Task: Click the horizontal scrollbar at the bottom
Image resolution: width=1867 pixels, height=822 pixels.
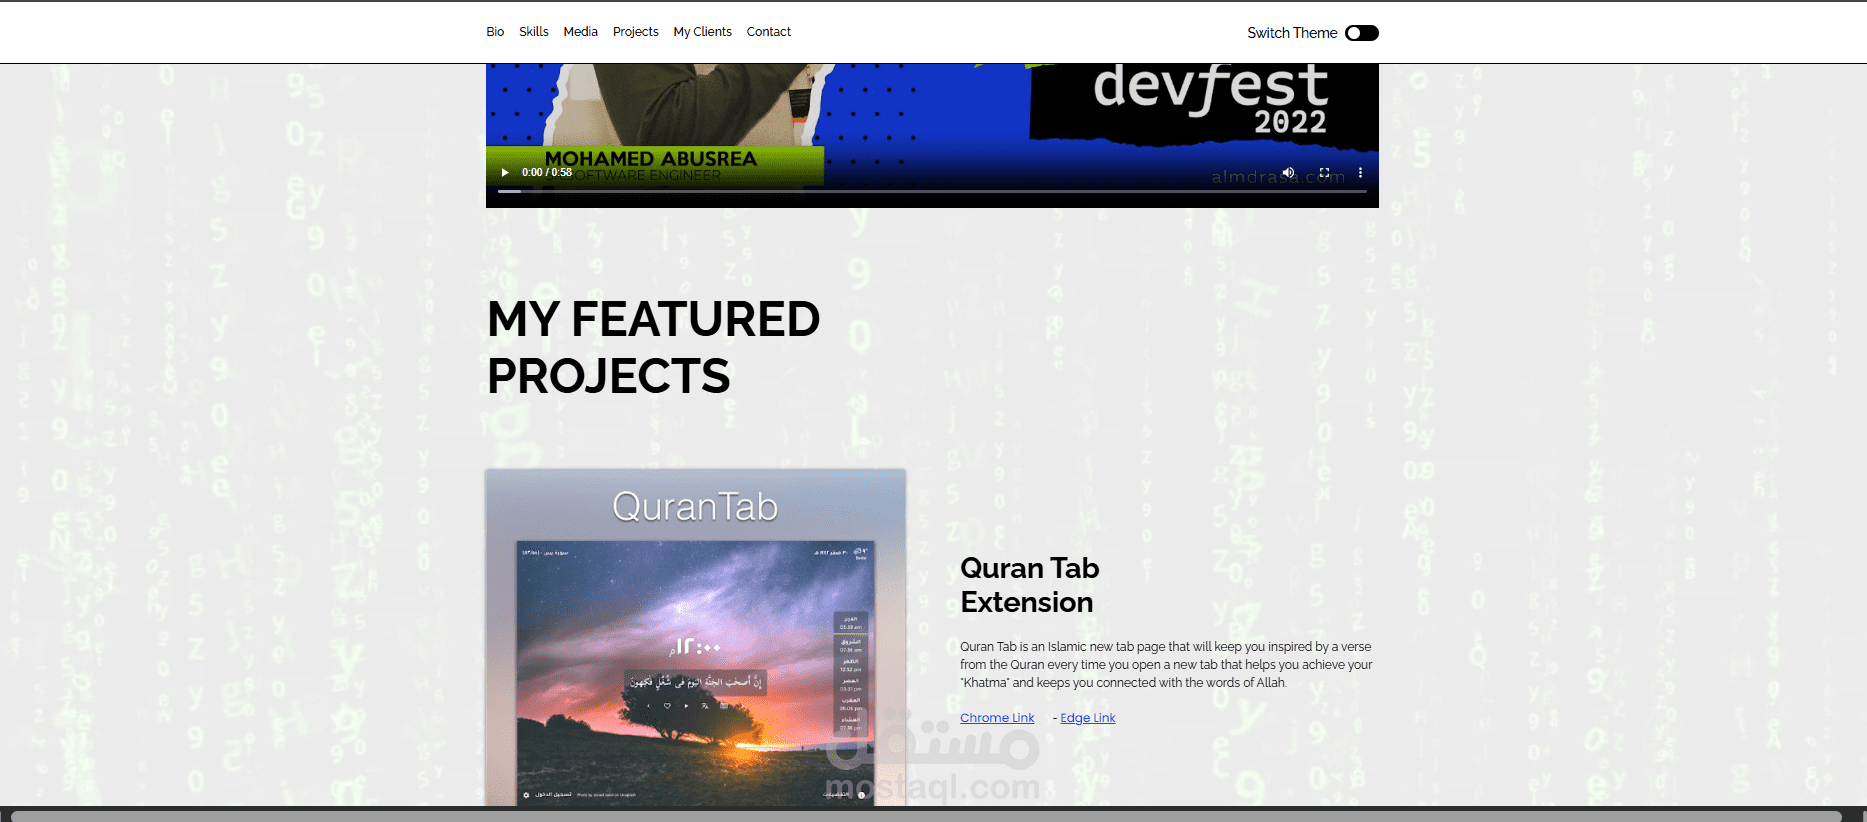Action: [926, 816]
